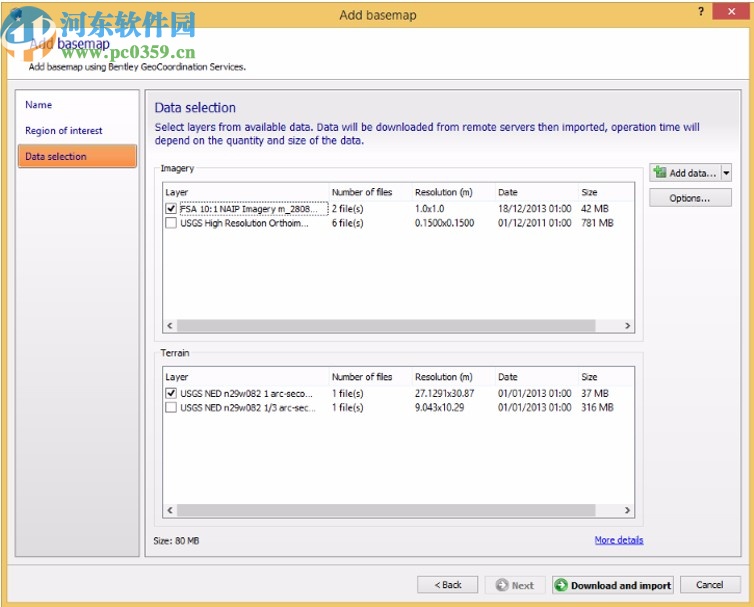Click the Back button
This screenshot has width=754, height=607.
point(448,585)
